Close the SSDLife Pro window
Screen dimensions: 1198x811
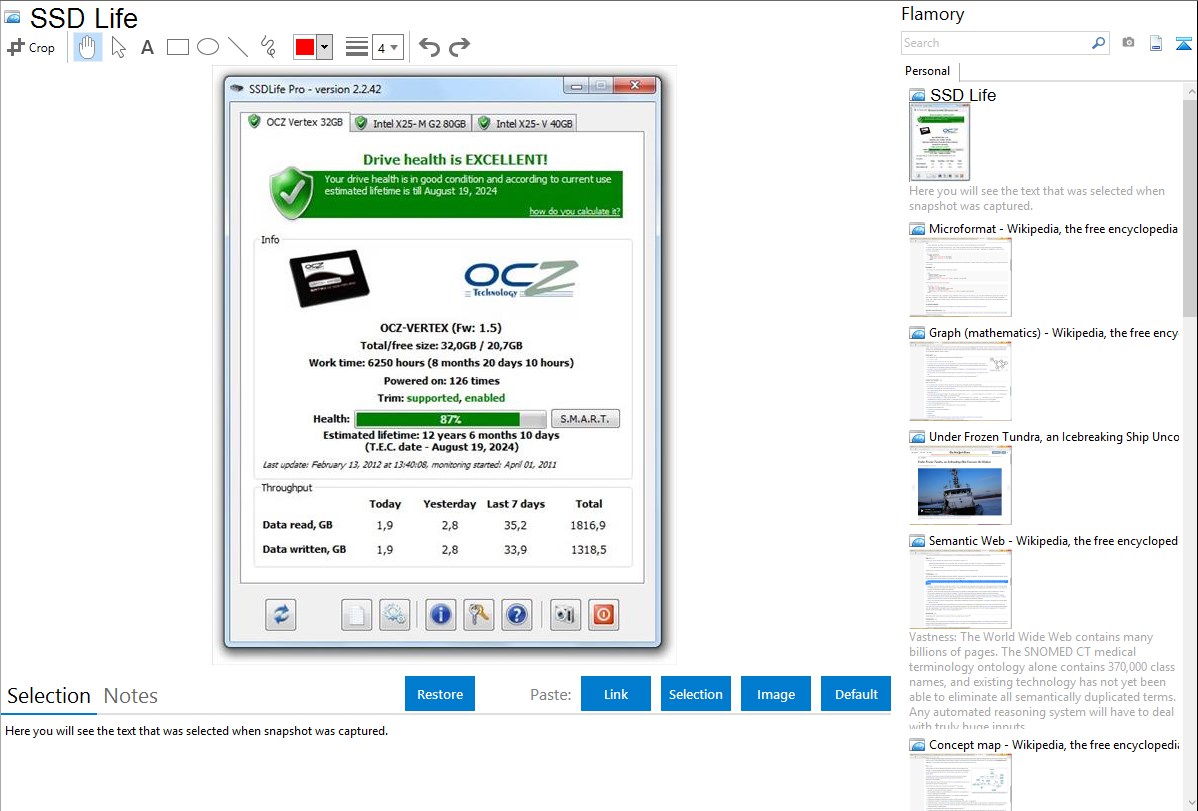tap(634, 86)
